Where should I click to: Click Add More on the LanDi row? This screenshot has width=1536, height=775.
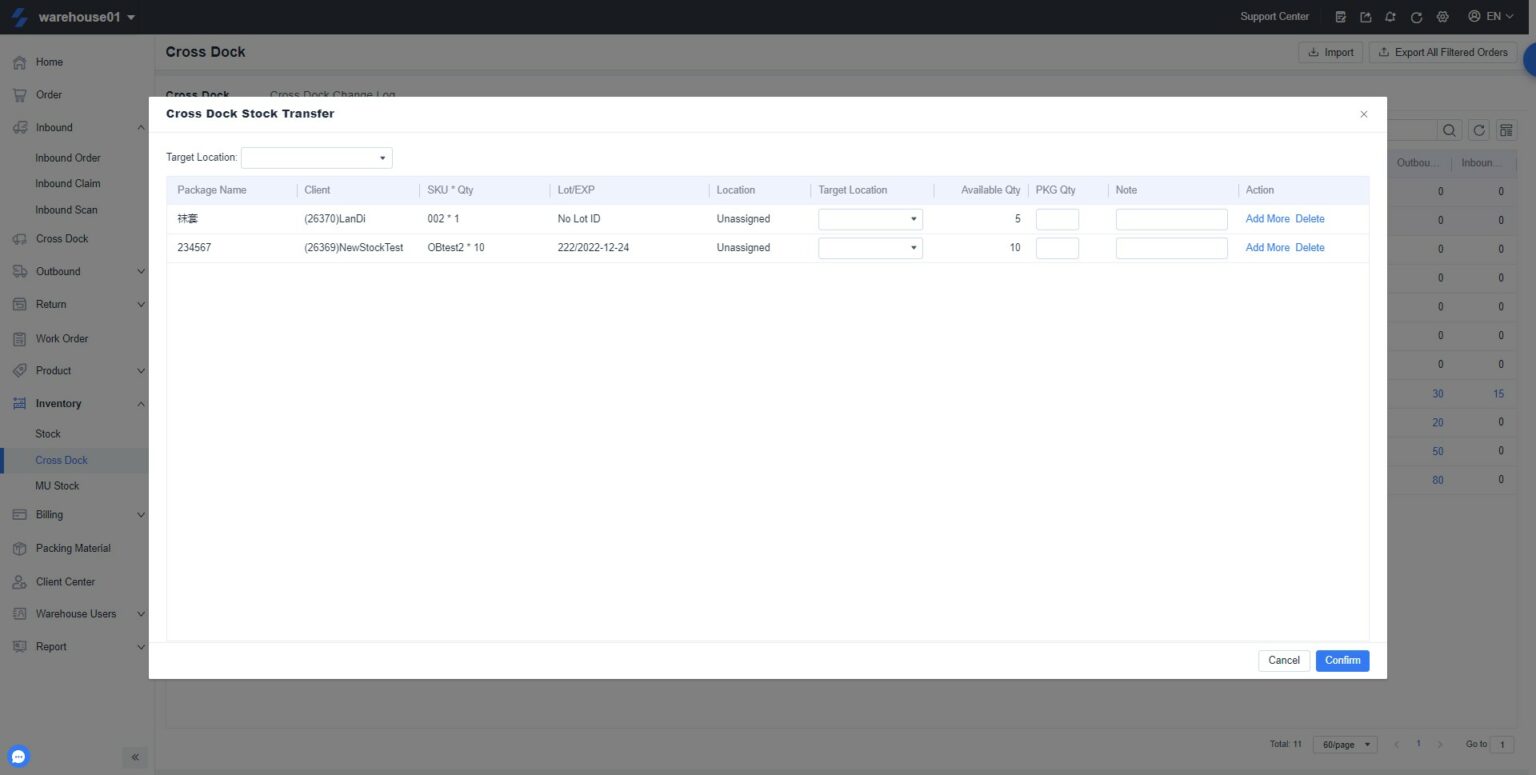1266,218
